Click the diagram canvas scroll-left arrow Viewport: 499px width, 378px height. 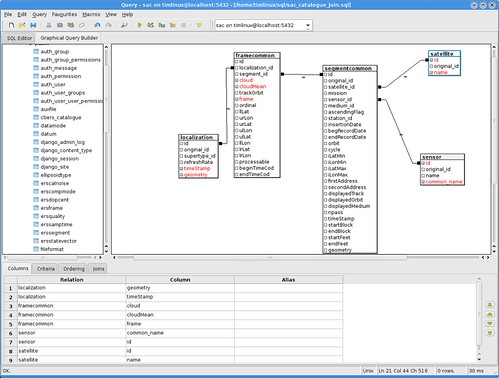114,257
